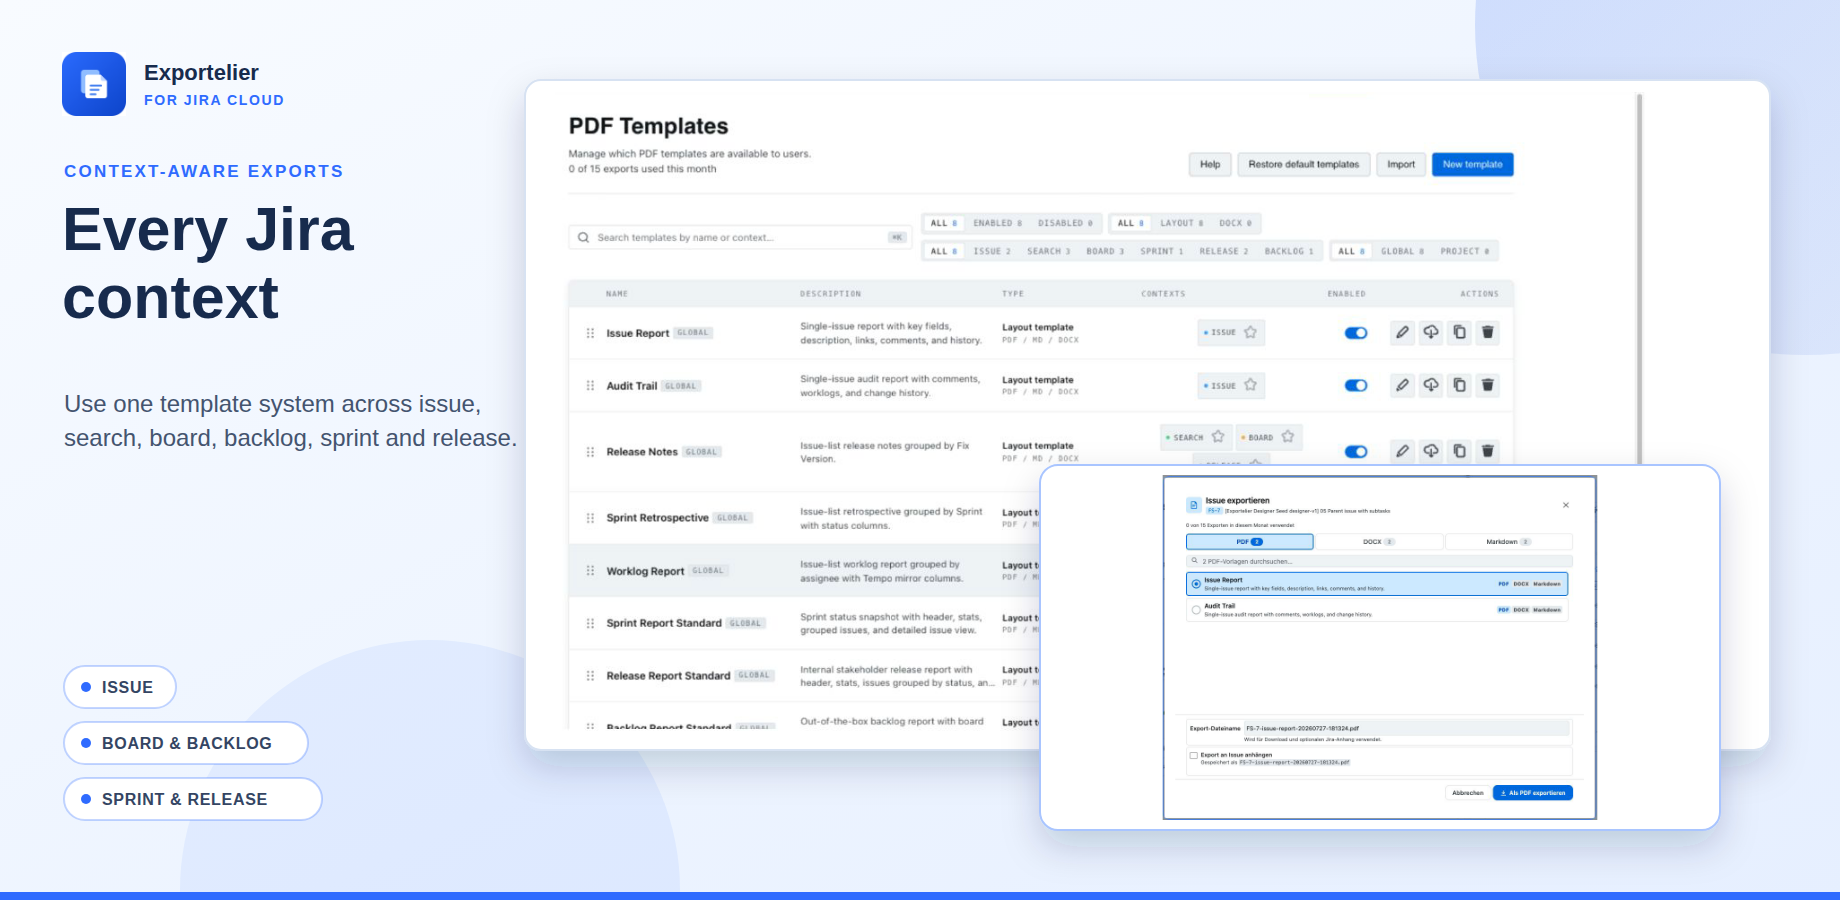1840x900 pixels.
Task: Click the drag handle of Worklog Report row
Action: [x=590, y=571]
